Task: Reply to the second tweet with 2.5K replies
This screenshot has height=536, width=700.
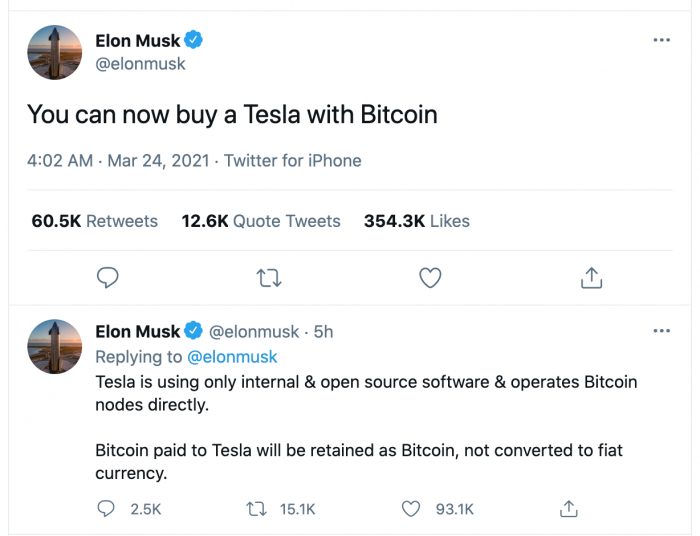Action: click(106, 509)
